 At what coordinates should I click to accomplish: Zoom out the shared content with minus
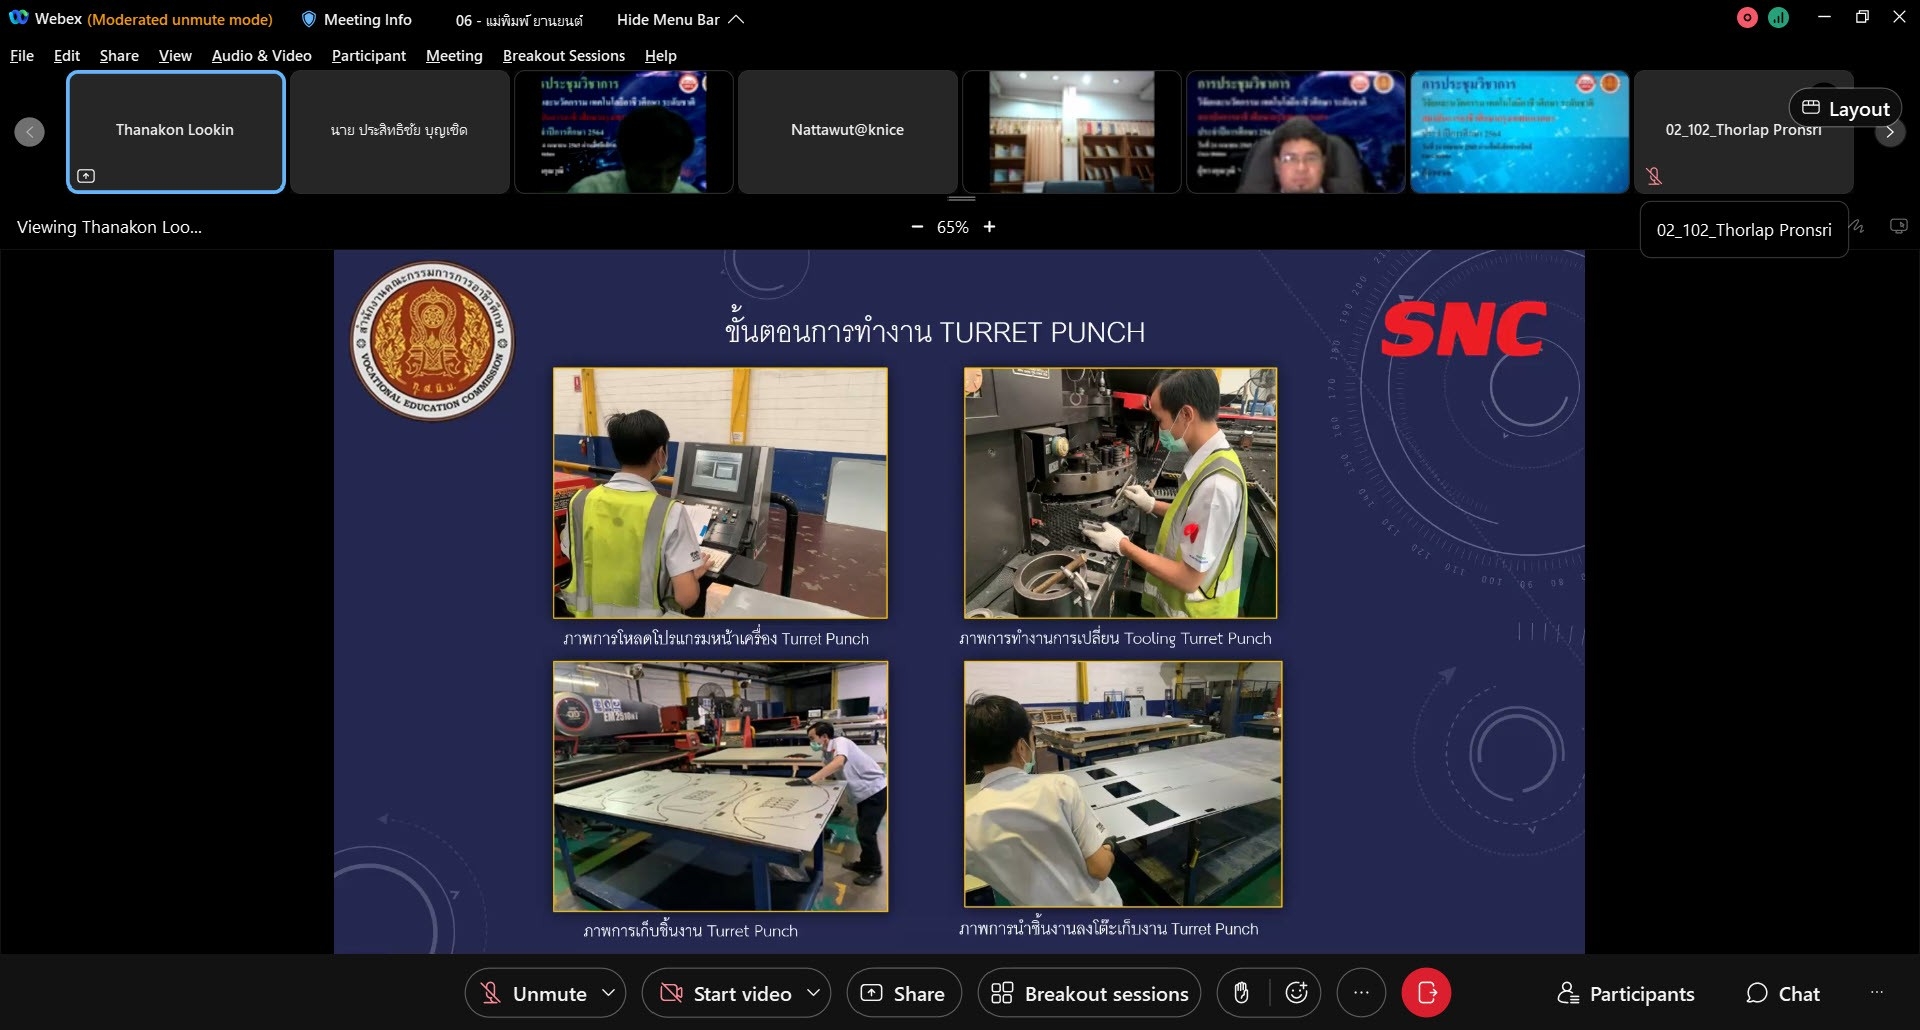click(x=917, y=227)
